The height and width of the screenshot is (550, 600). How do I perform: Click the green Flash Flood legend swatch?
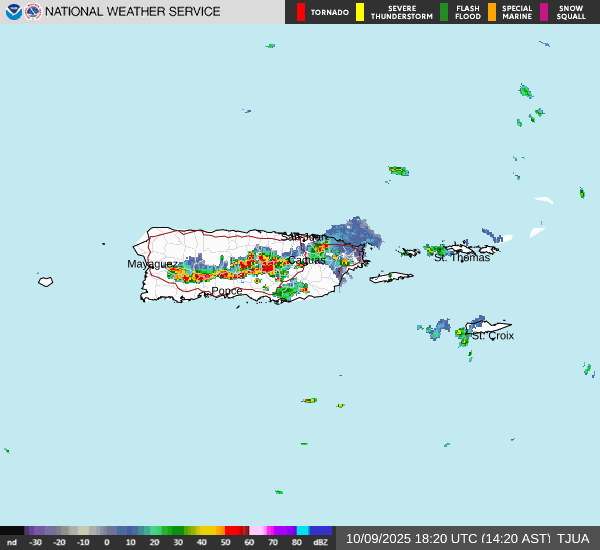pos(444,12)
